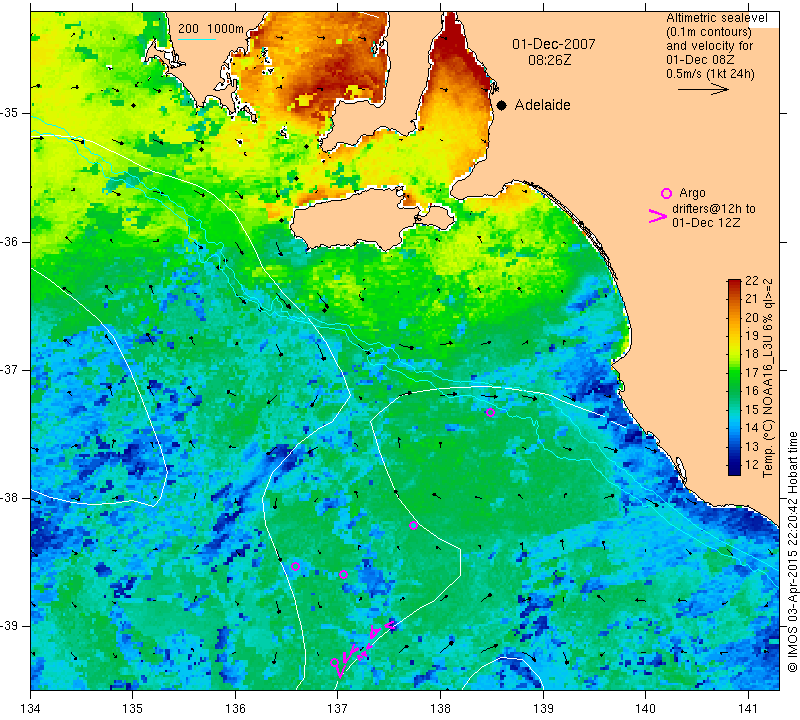Screen dimensions: 800x720
Task: Click the '(0.1m contours)' text
Action: [x=709, y=32]
